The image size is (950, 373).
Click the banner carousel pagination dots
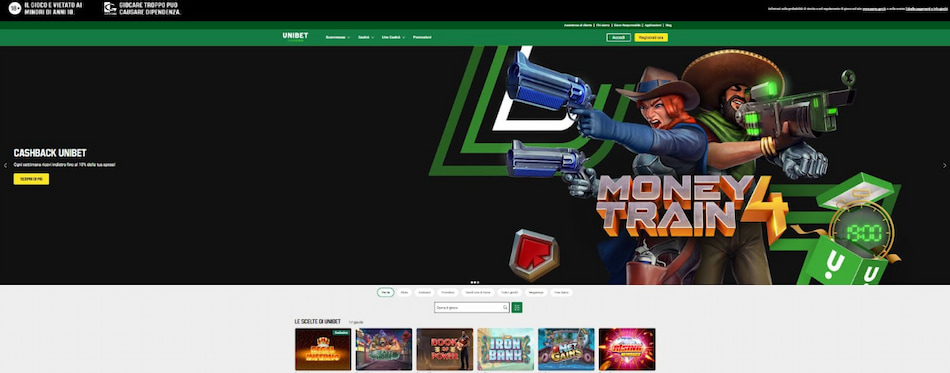[475, 282]
